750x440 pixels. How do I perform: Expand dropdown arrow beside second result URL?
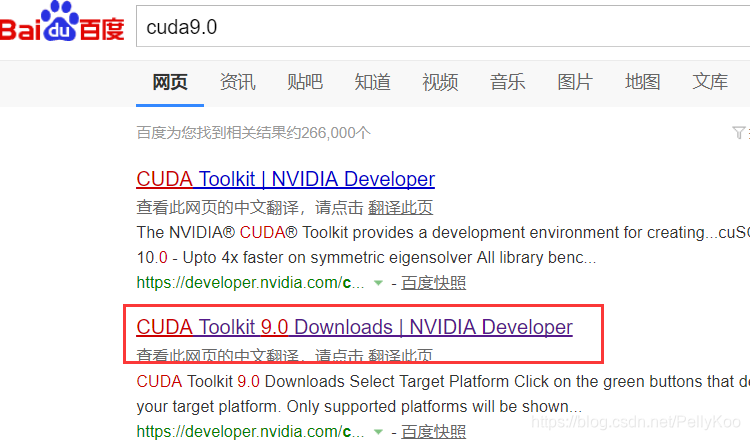click(x=378, y=432)
